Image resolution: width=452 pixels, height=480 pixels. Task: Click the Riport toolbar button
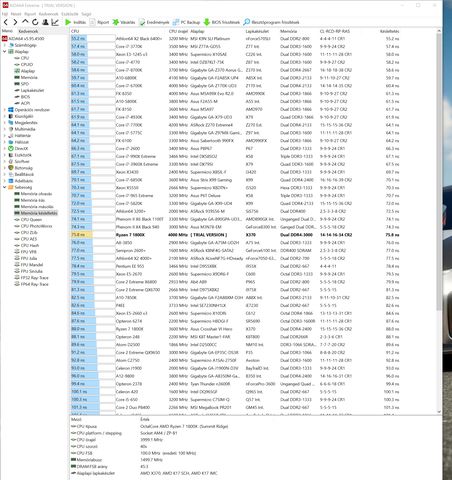pos(100,22)
